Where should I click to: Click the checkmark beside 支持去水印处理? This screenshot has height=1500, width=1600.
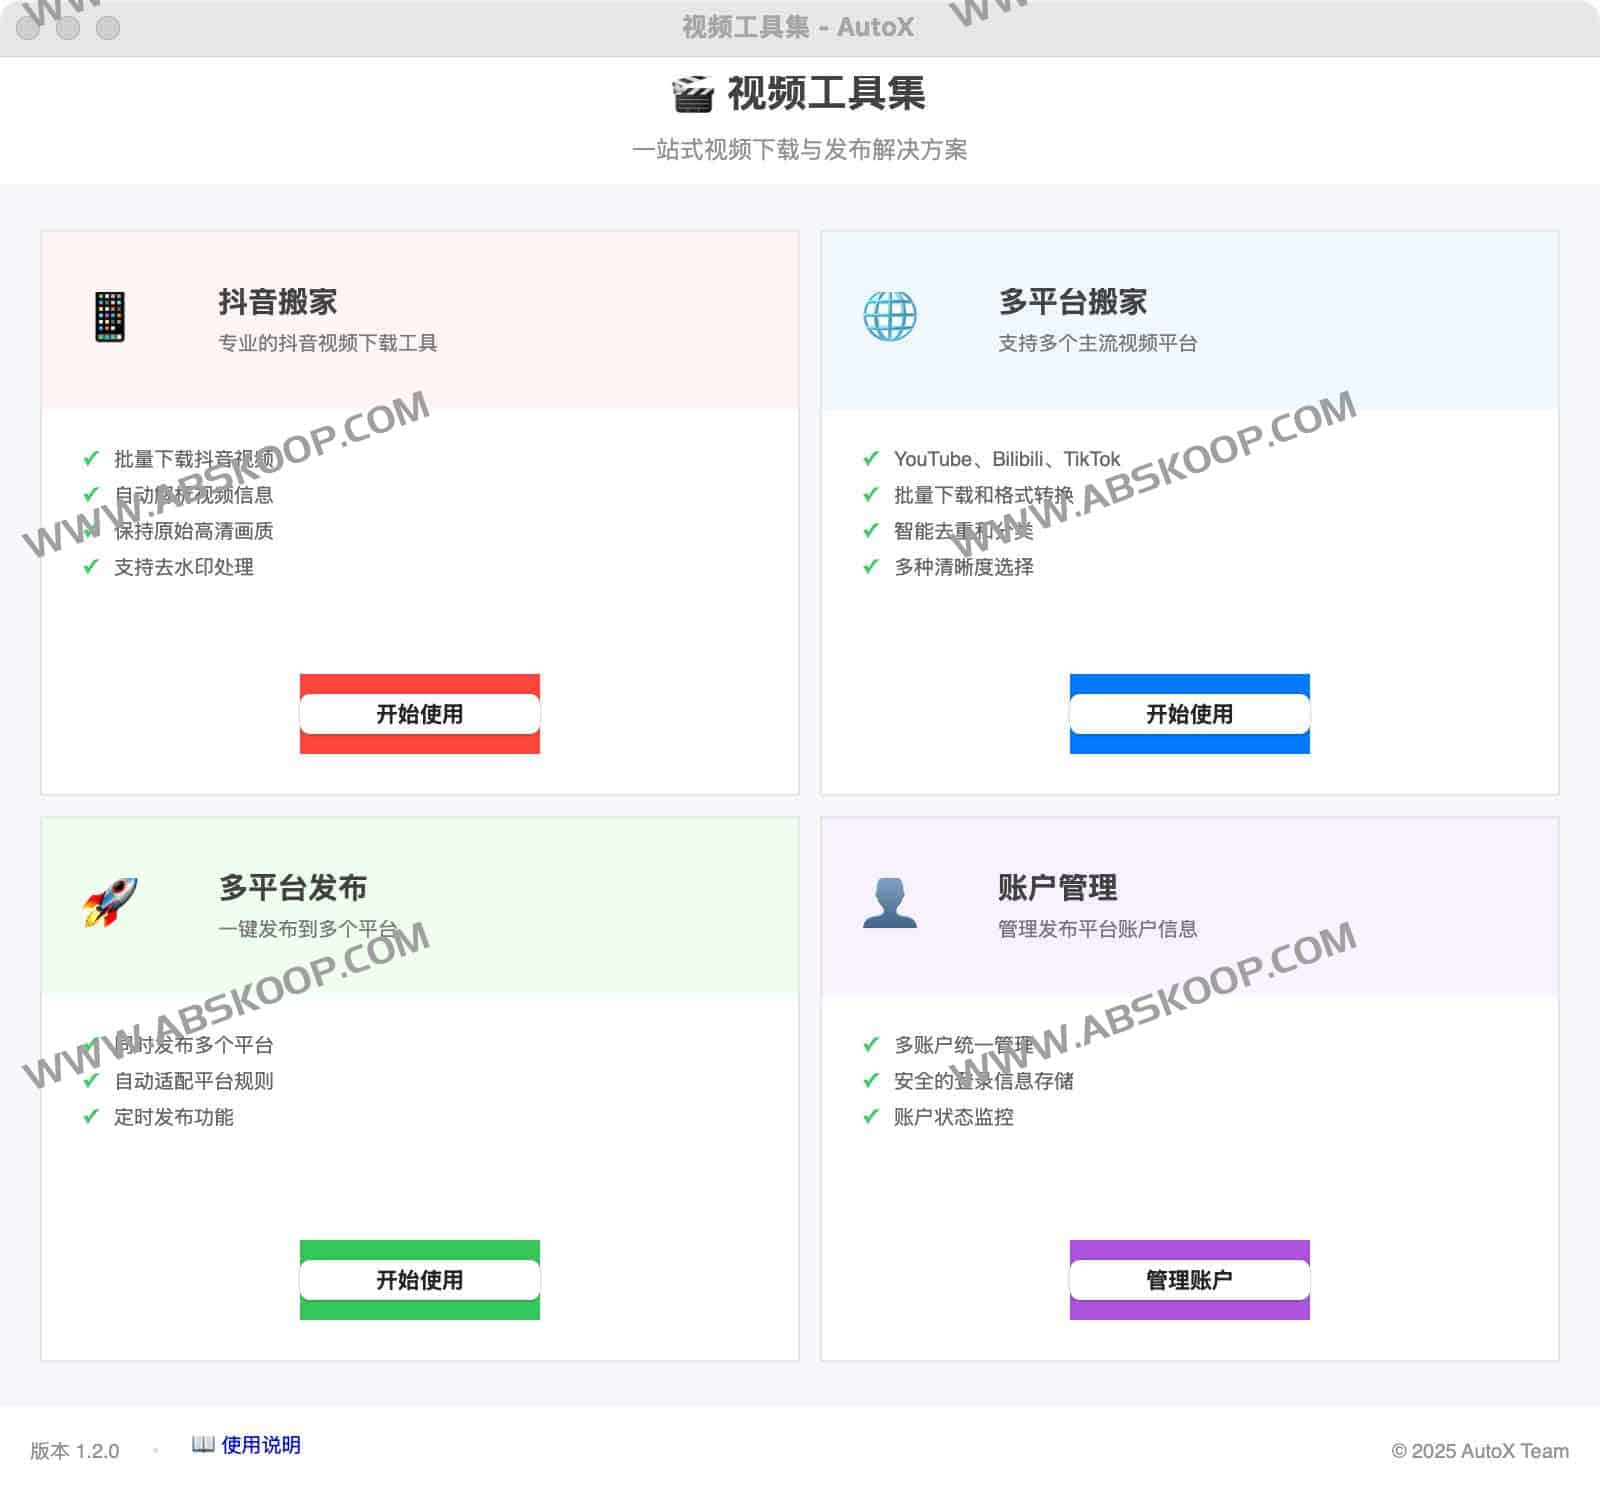pyautogui.click(x=88, y=567)
